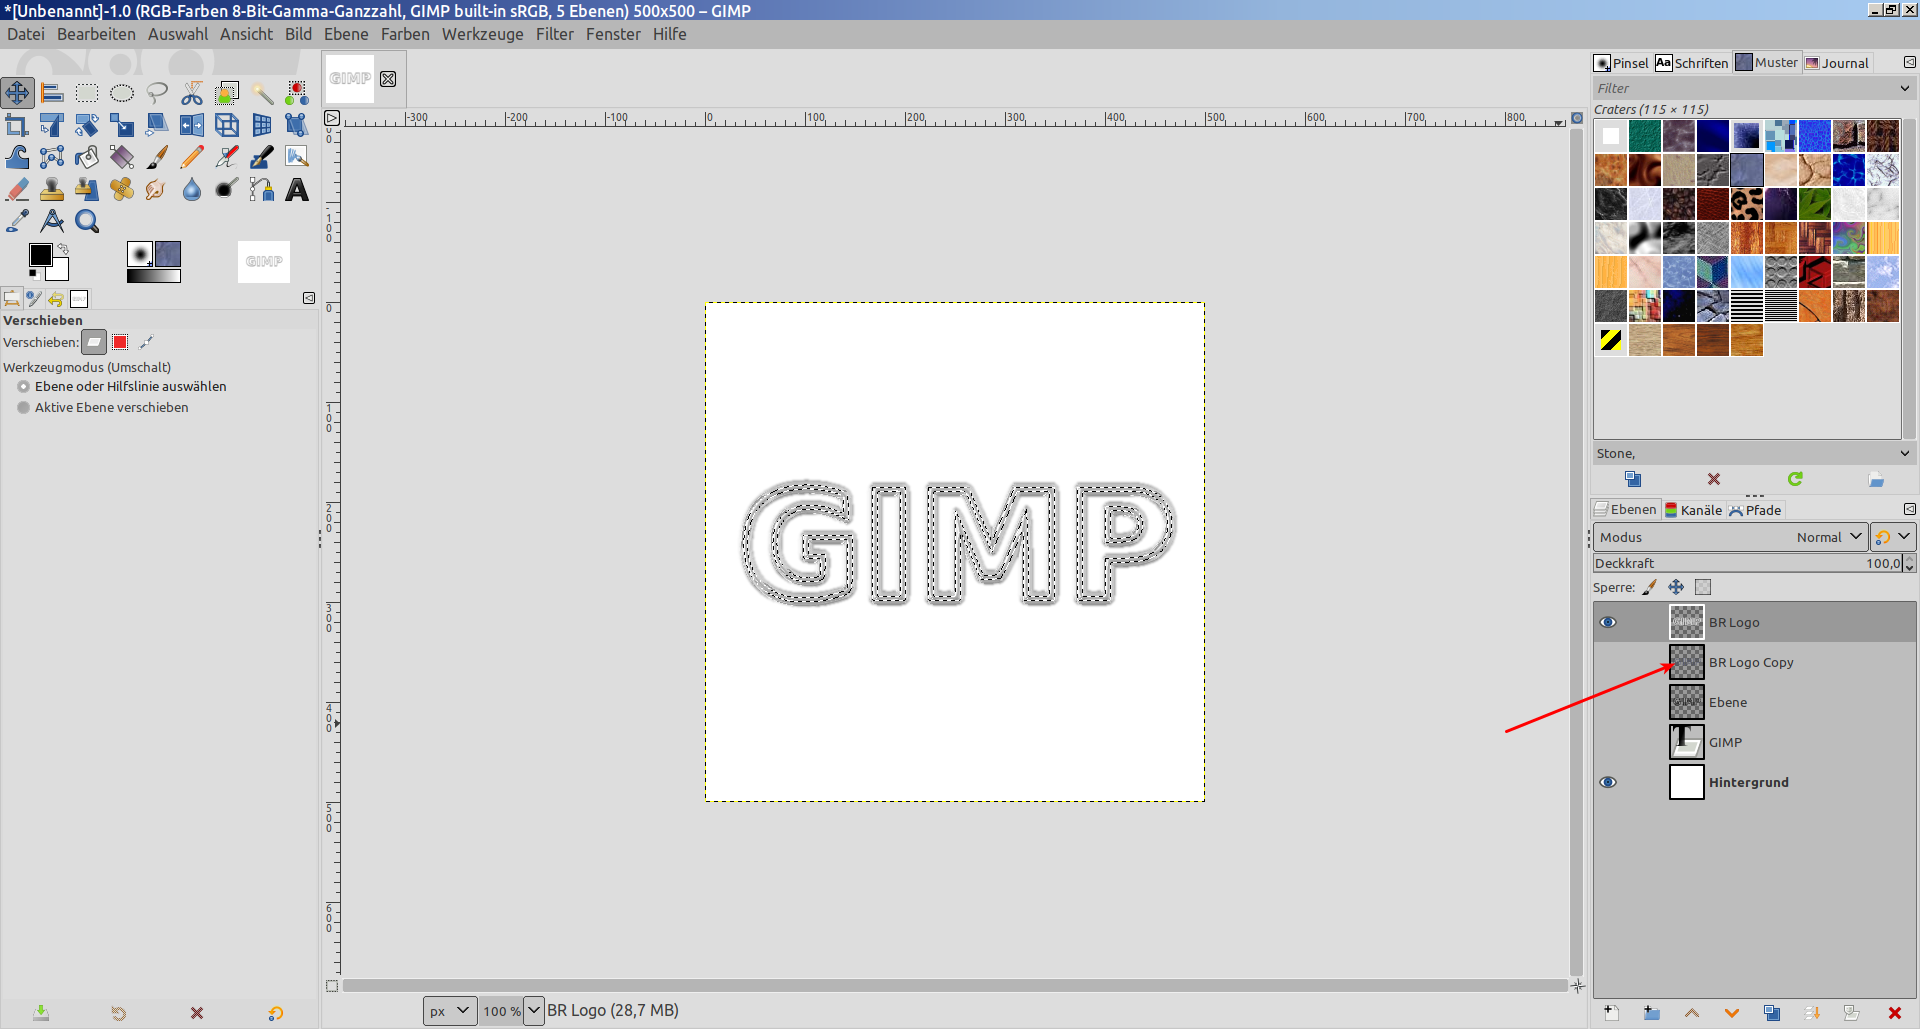Lower the active layer one step

pyautogui.click(x=1731, y=1013)
